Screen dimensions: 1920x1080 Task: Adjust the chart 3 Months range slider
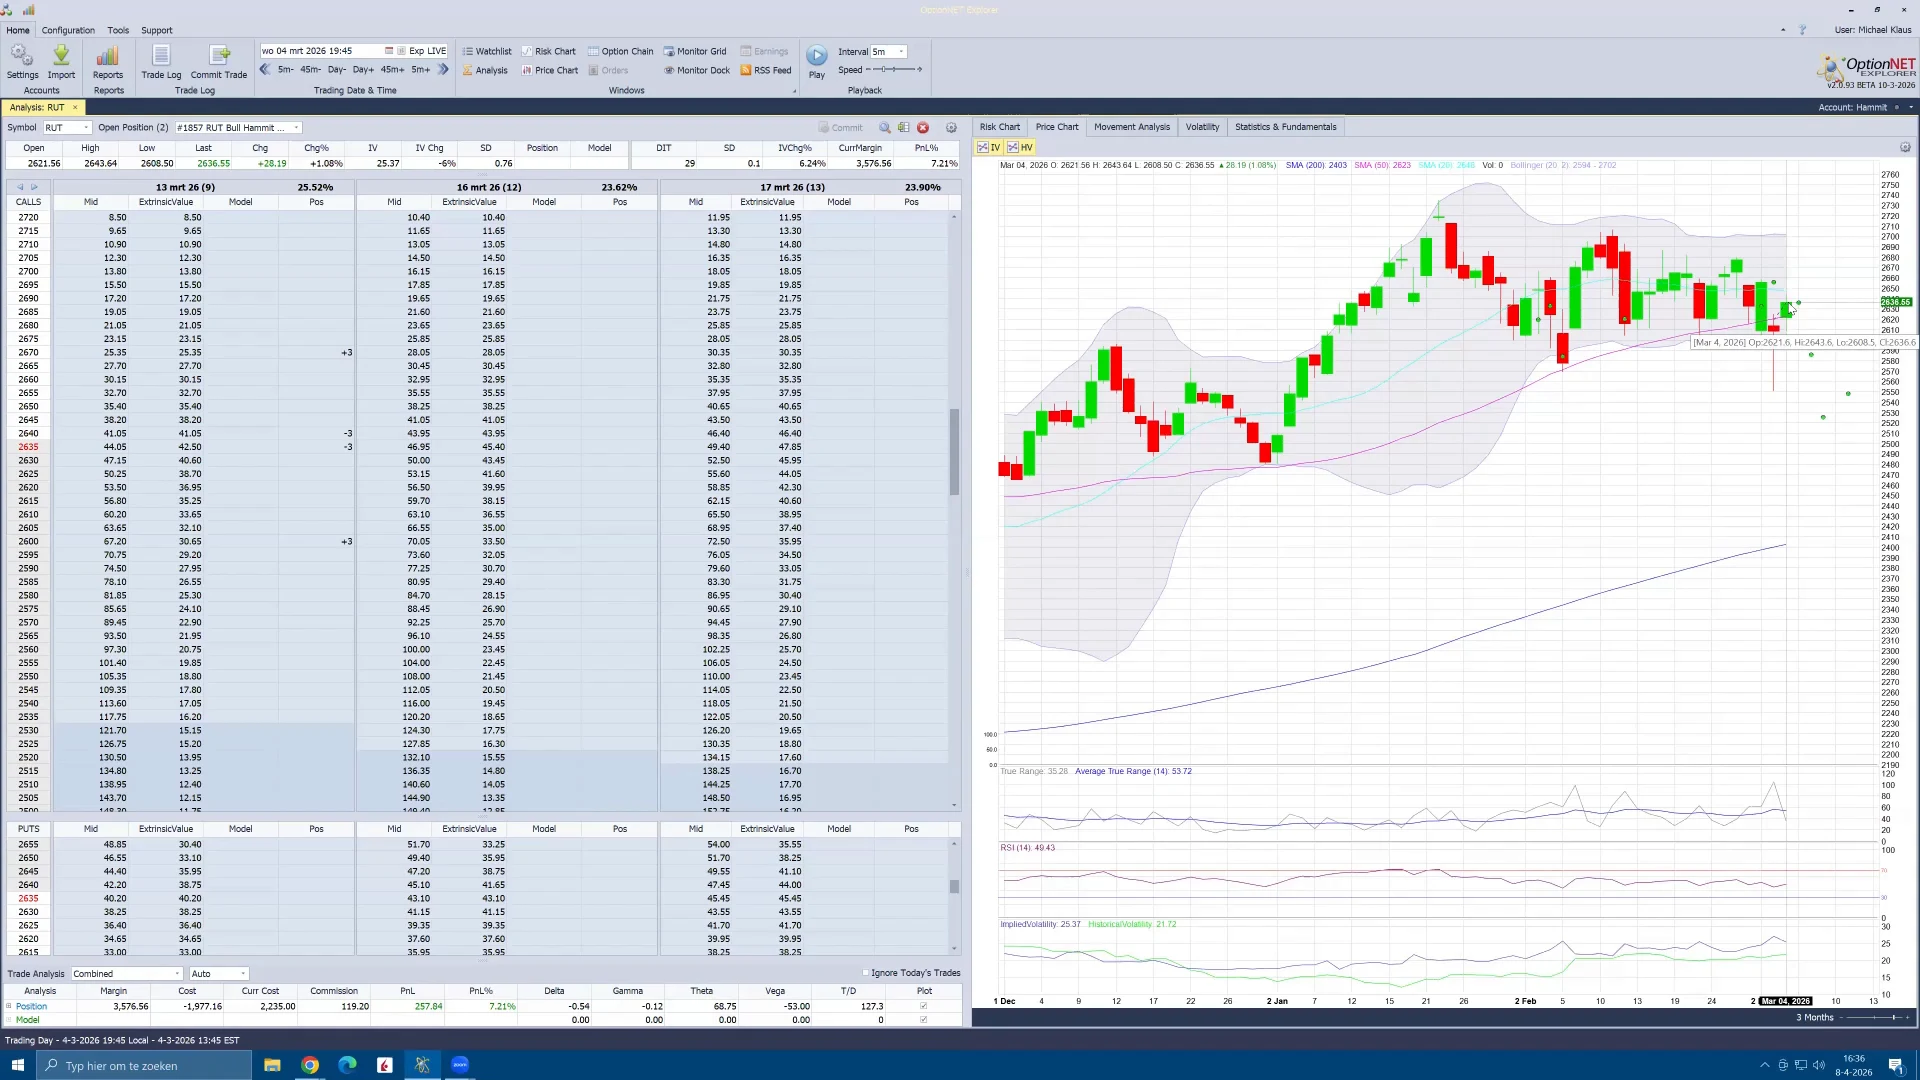[x=1876, y=1018]
